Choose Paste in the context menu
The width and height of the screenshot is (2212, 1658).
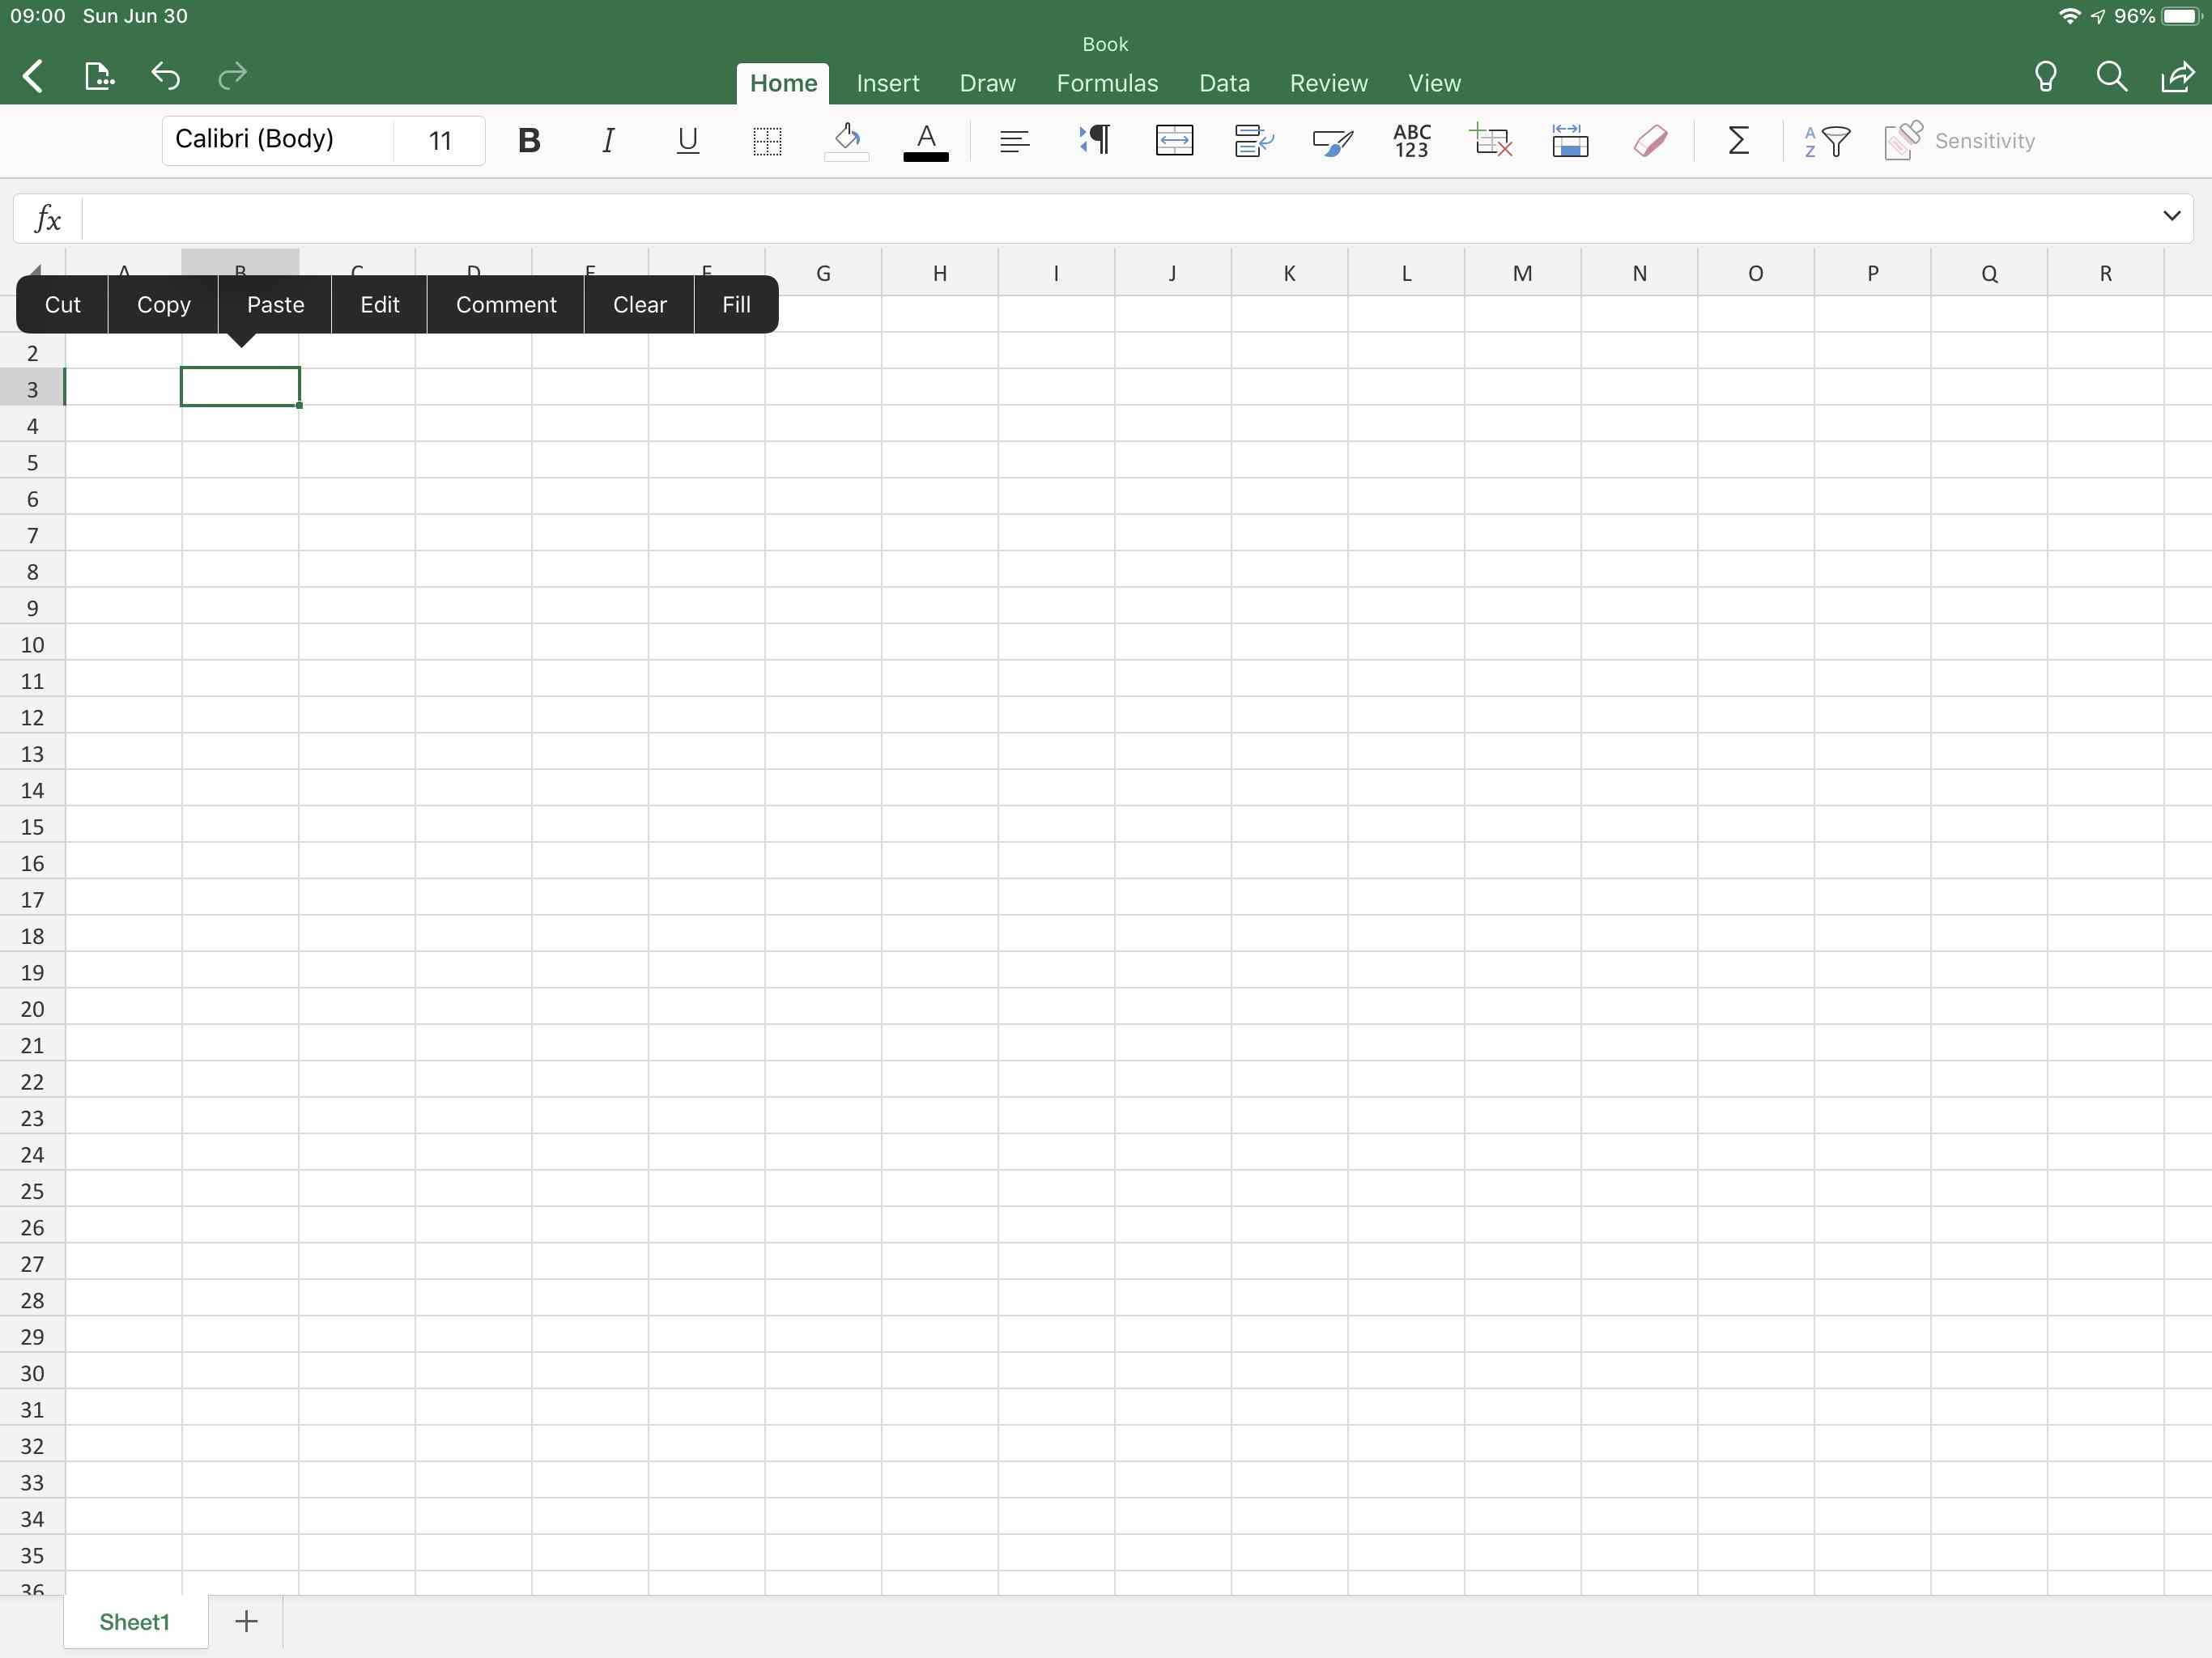pyautogui.click(x=275, y=304)
